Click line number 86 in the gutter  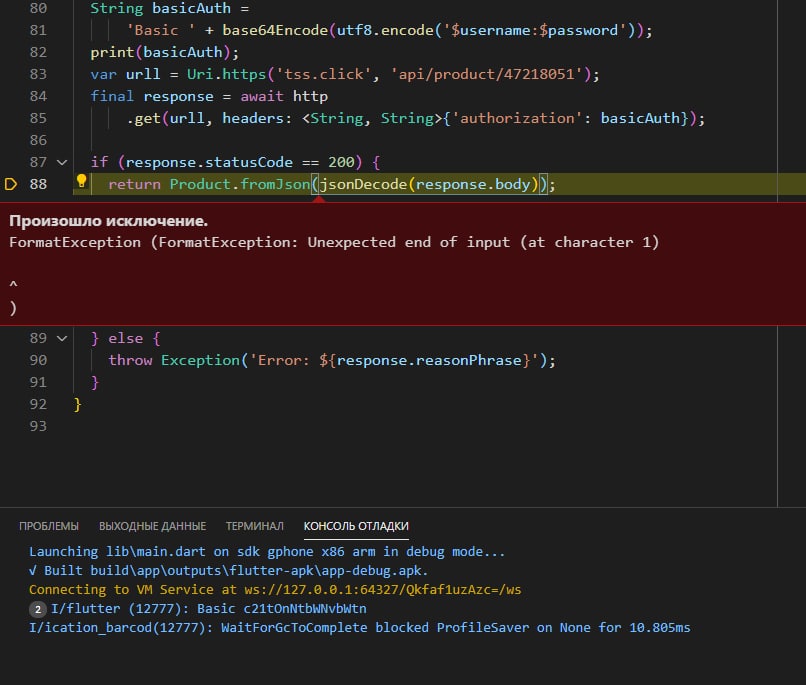pyautogui.click(x=38, y=140)
